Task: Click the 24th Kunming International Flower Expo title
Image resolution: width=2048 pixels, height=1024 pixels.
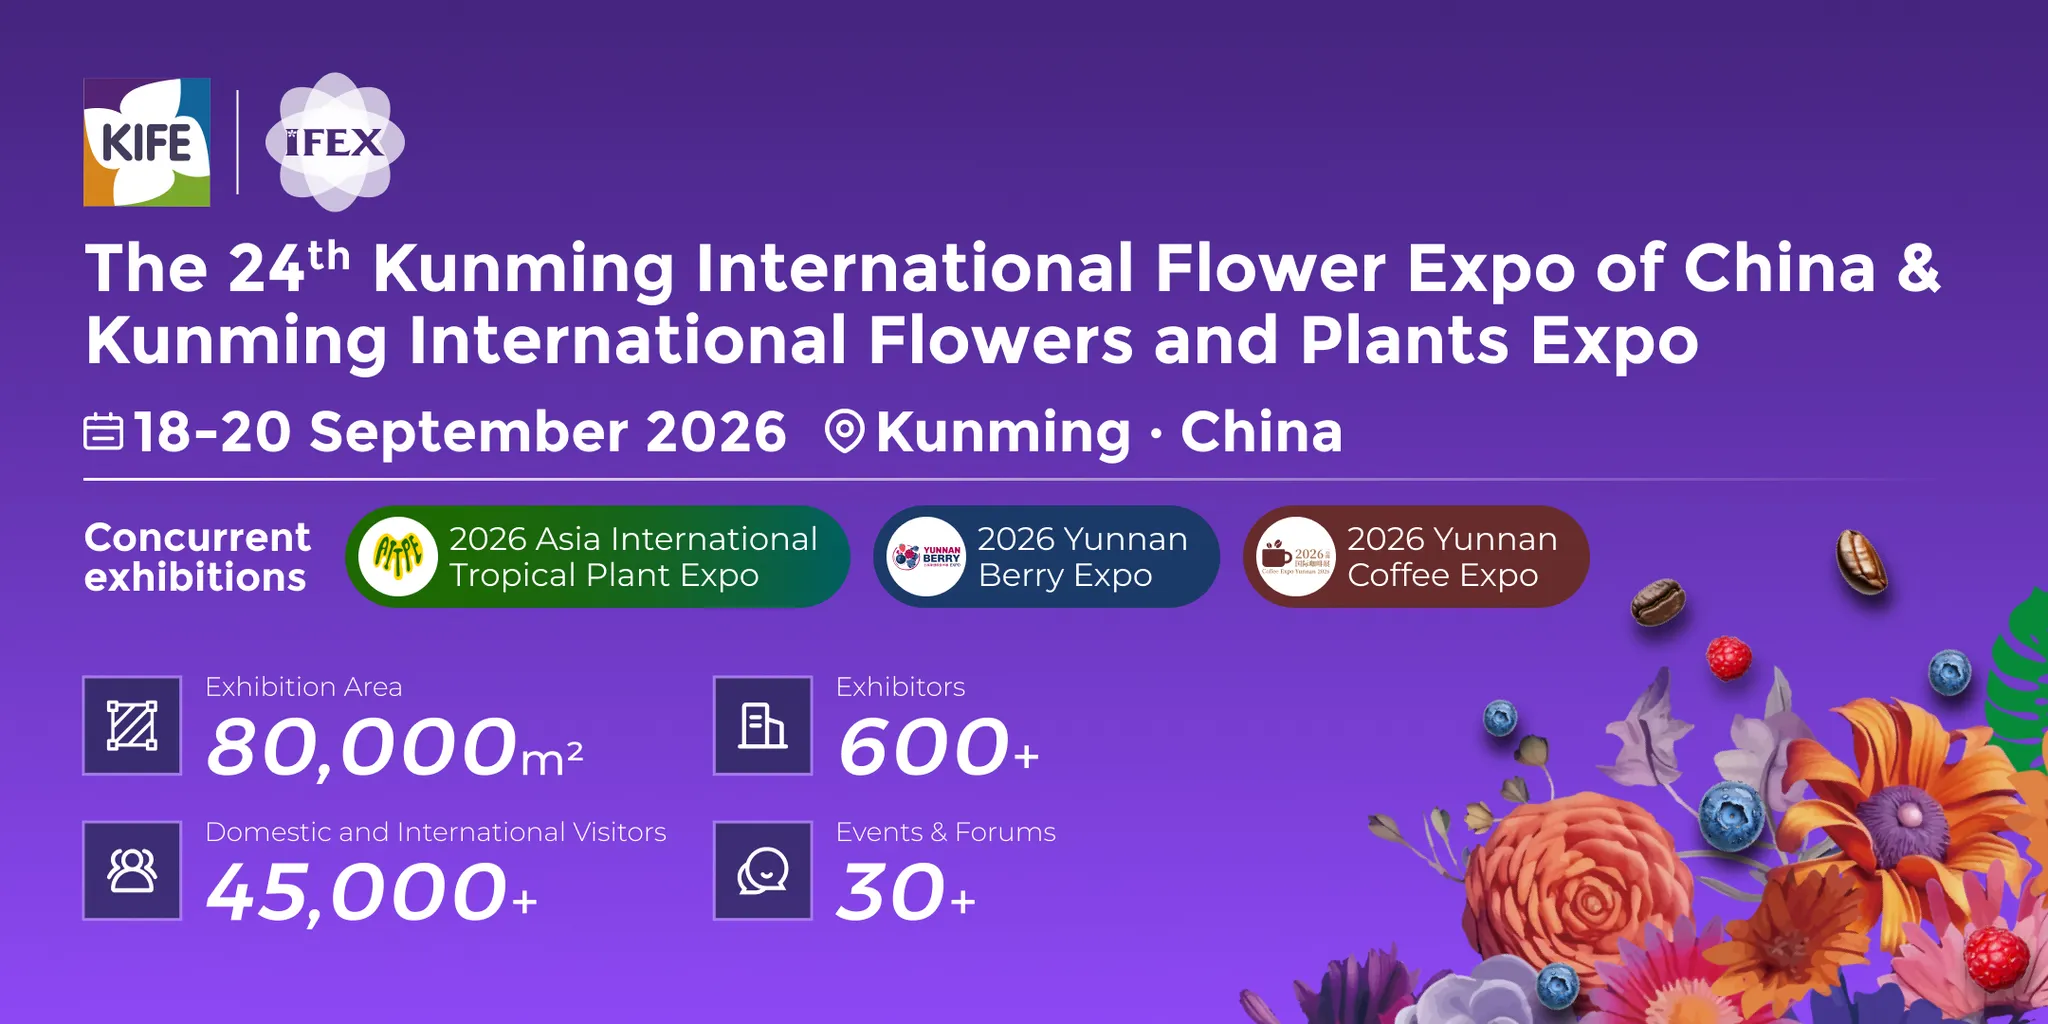Action: [x=1012, y=268]
